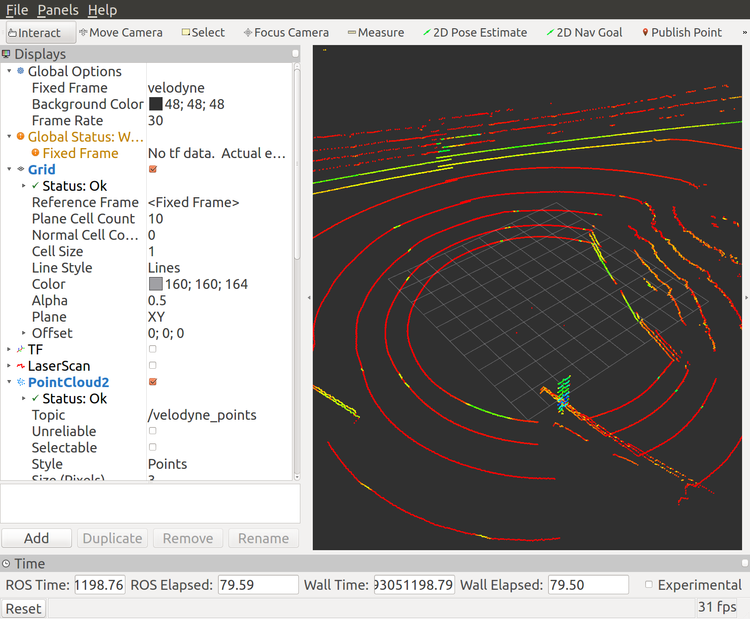Choose the Select tool
This screenshot has width=750, height=619.
[203, 33]
